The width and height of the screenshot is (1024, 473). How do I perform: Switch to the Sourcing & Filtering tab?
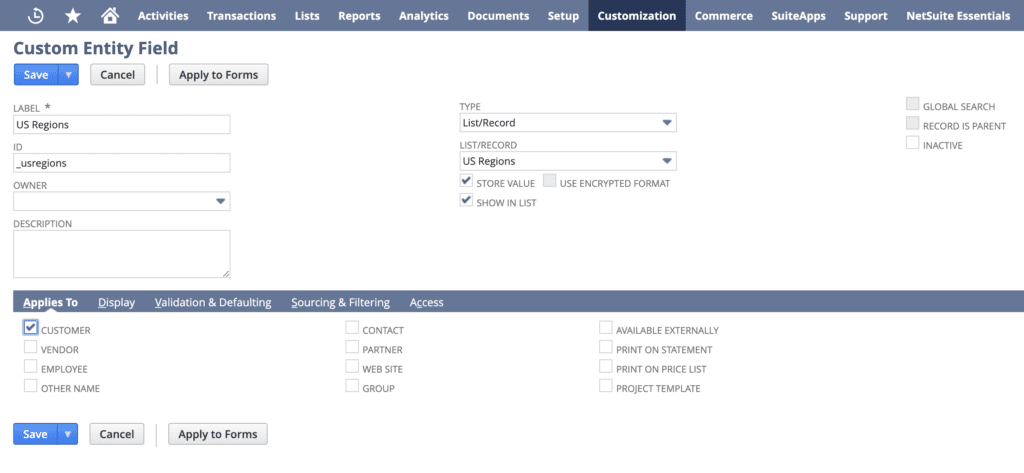coord(340,302)
